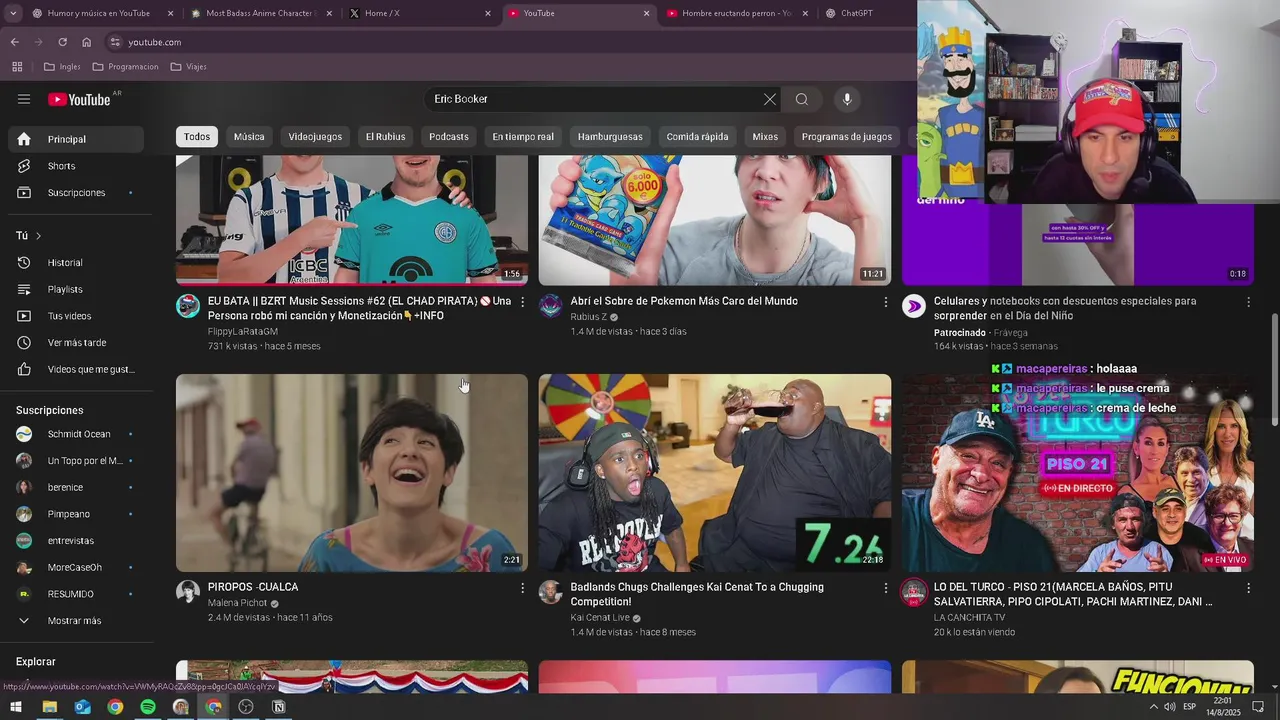Filter by En tiempo real chip
This screenshot has width=1280, height=720.
[x=523, y=137]
